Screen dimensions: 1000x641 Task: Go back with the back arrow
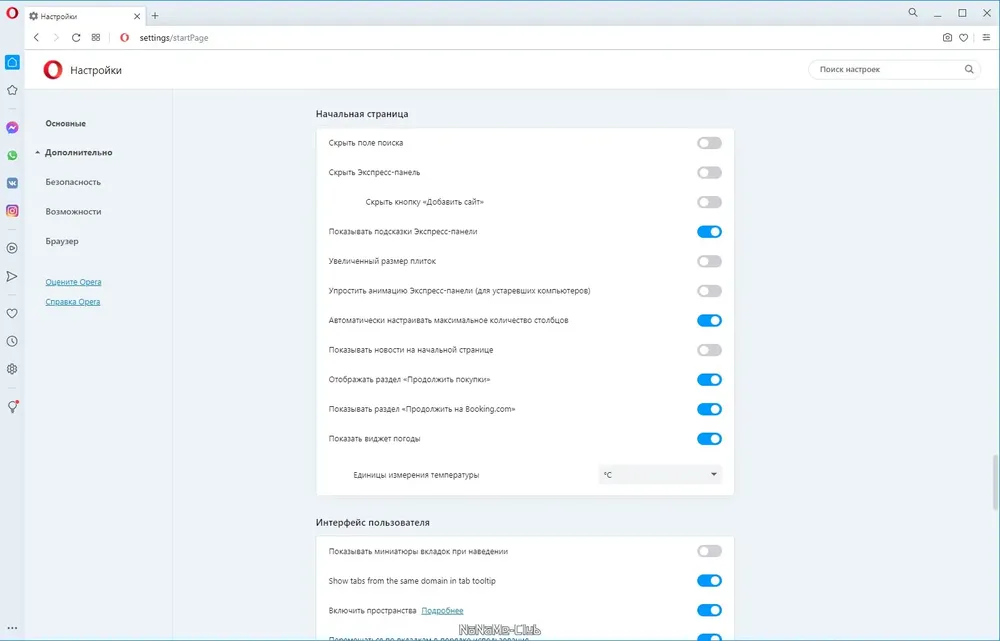pos(36,38)
